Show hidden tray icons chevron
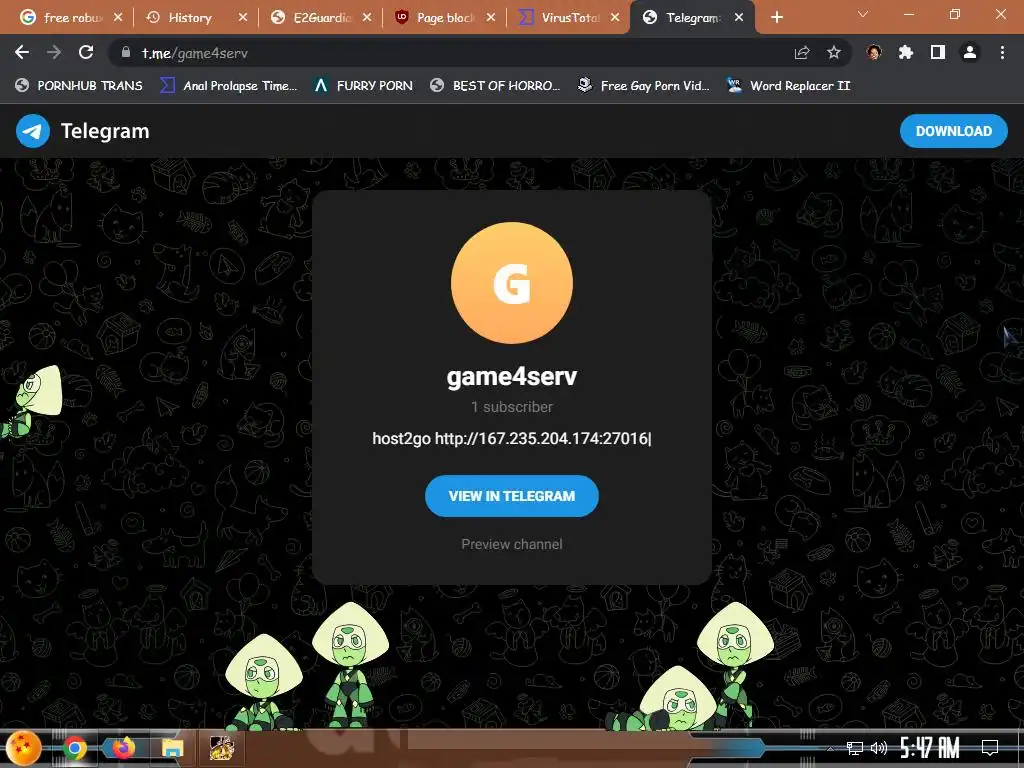 [x=831, y=748]
